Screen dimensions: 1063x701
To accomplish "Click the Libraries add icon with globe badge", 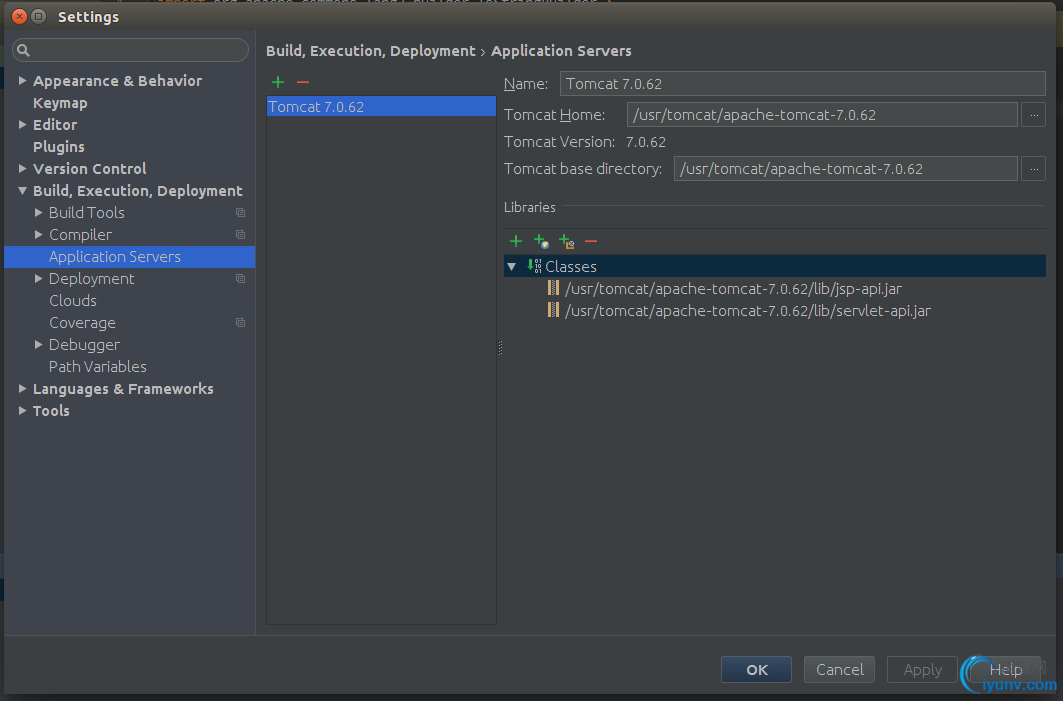I will [541, 241].
